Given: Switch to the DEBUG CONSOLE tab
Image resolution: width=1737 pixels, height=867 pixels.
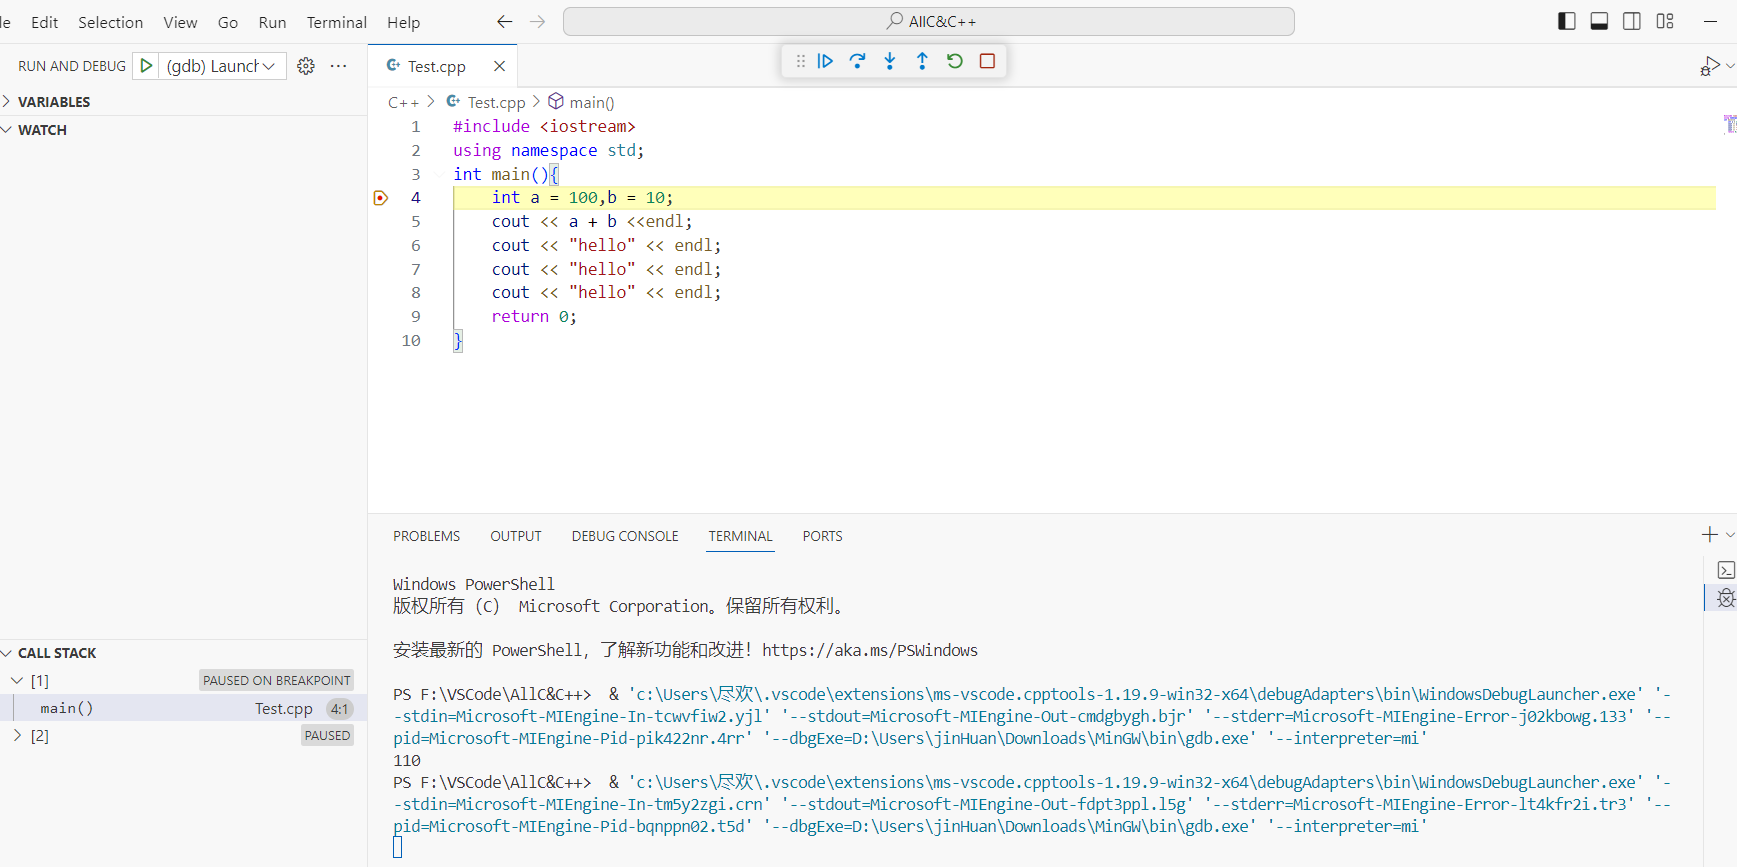Looking at the screenshot, I should click(625, 536).
